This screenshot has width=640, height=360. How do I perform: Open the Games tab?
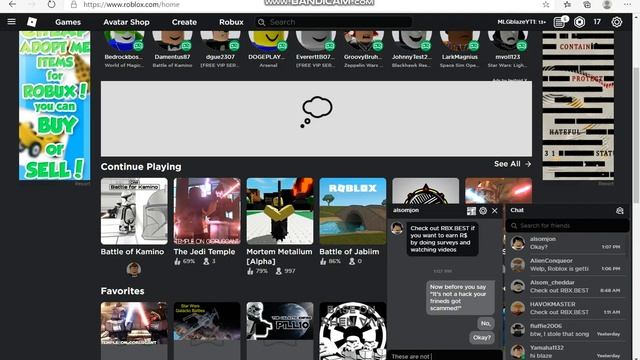click(x=68, y=22)
